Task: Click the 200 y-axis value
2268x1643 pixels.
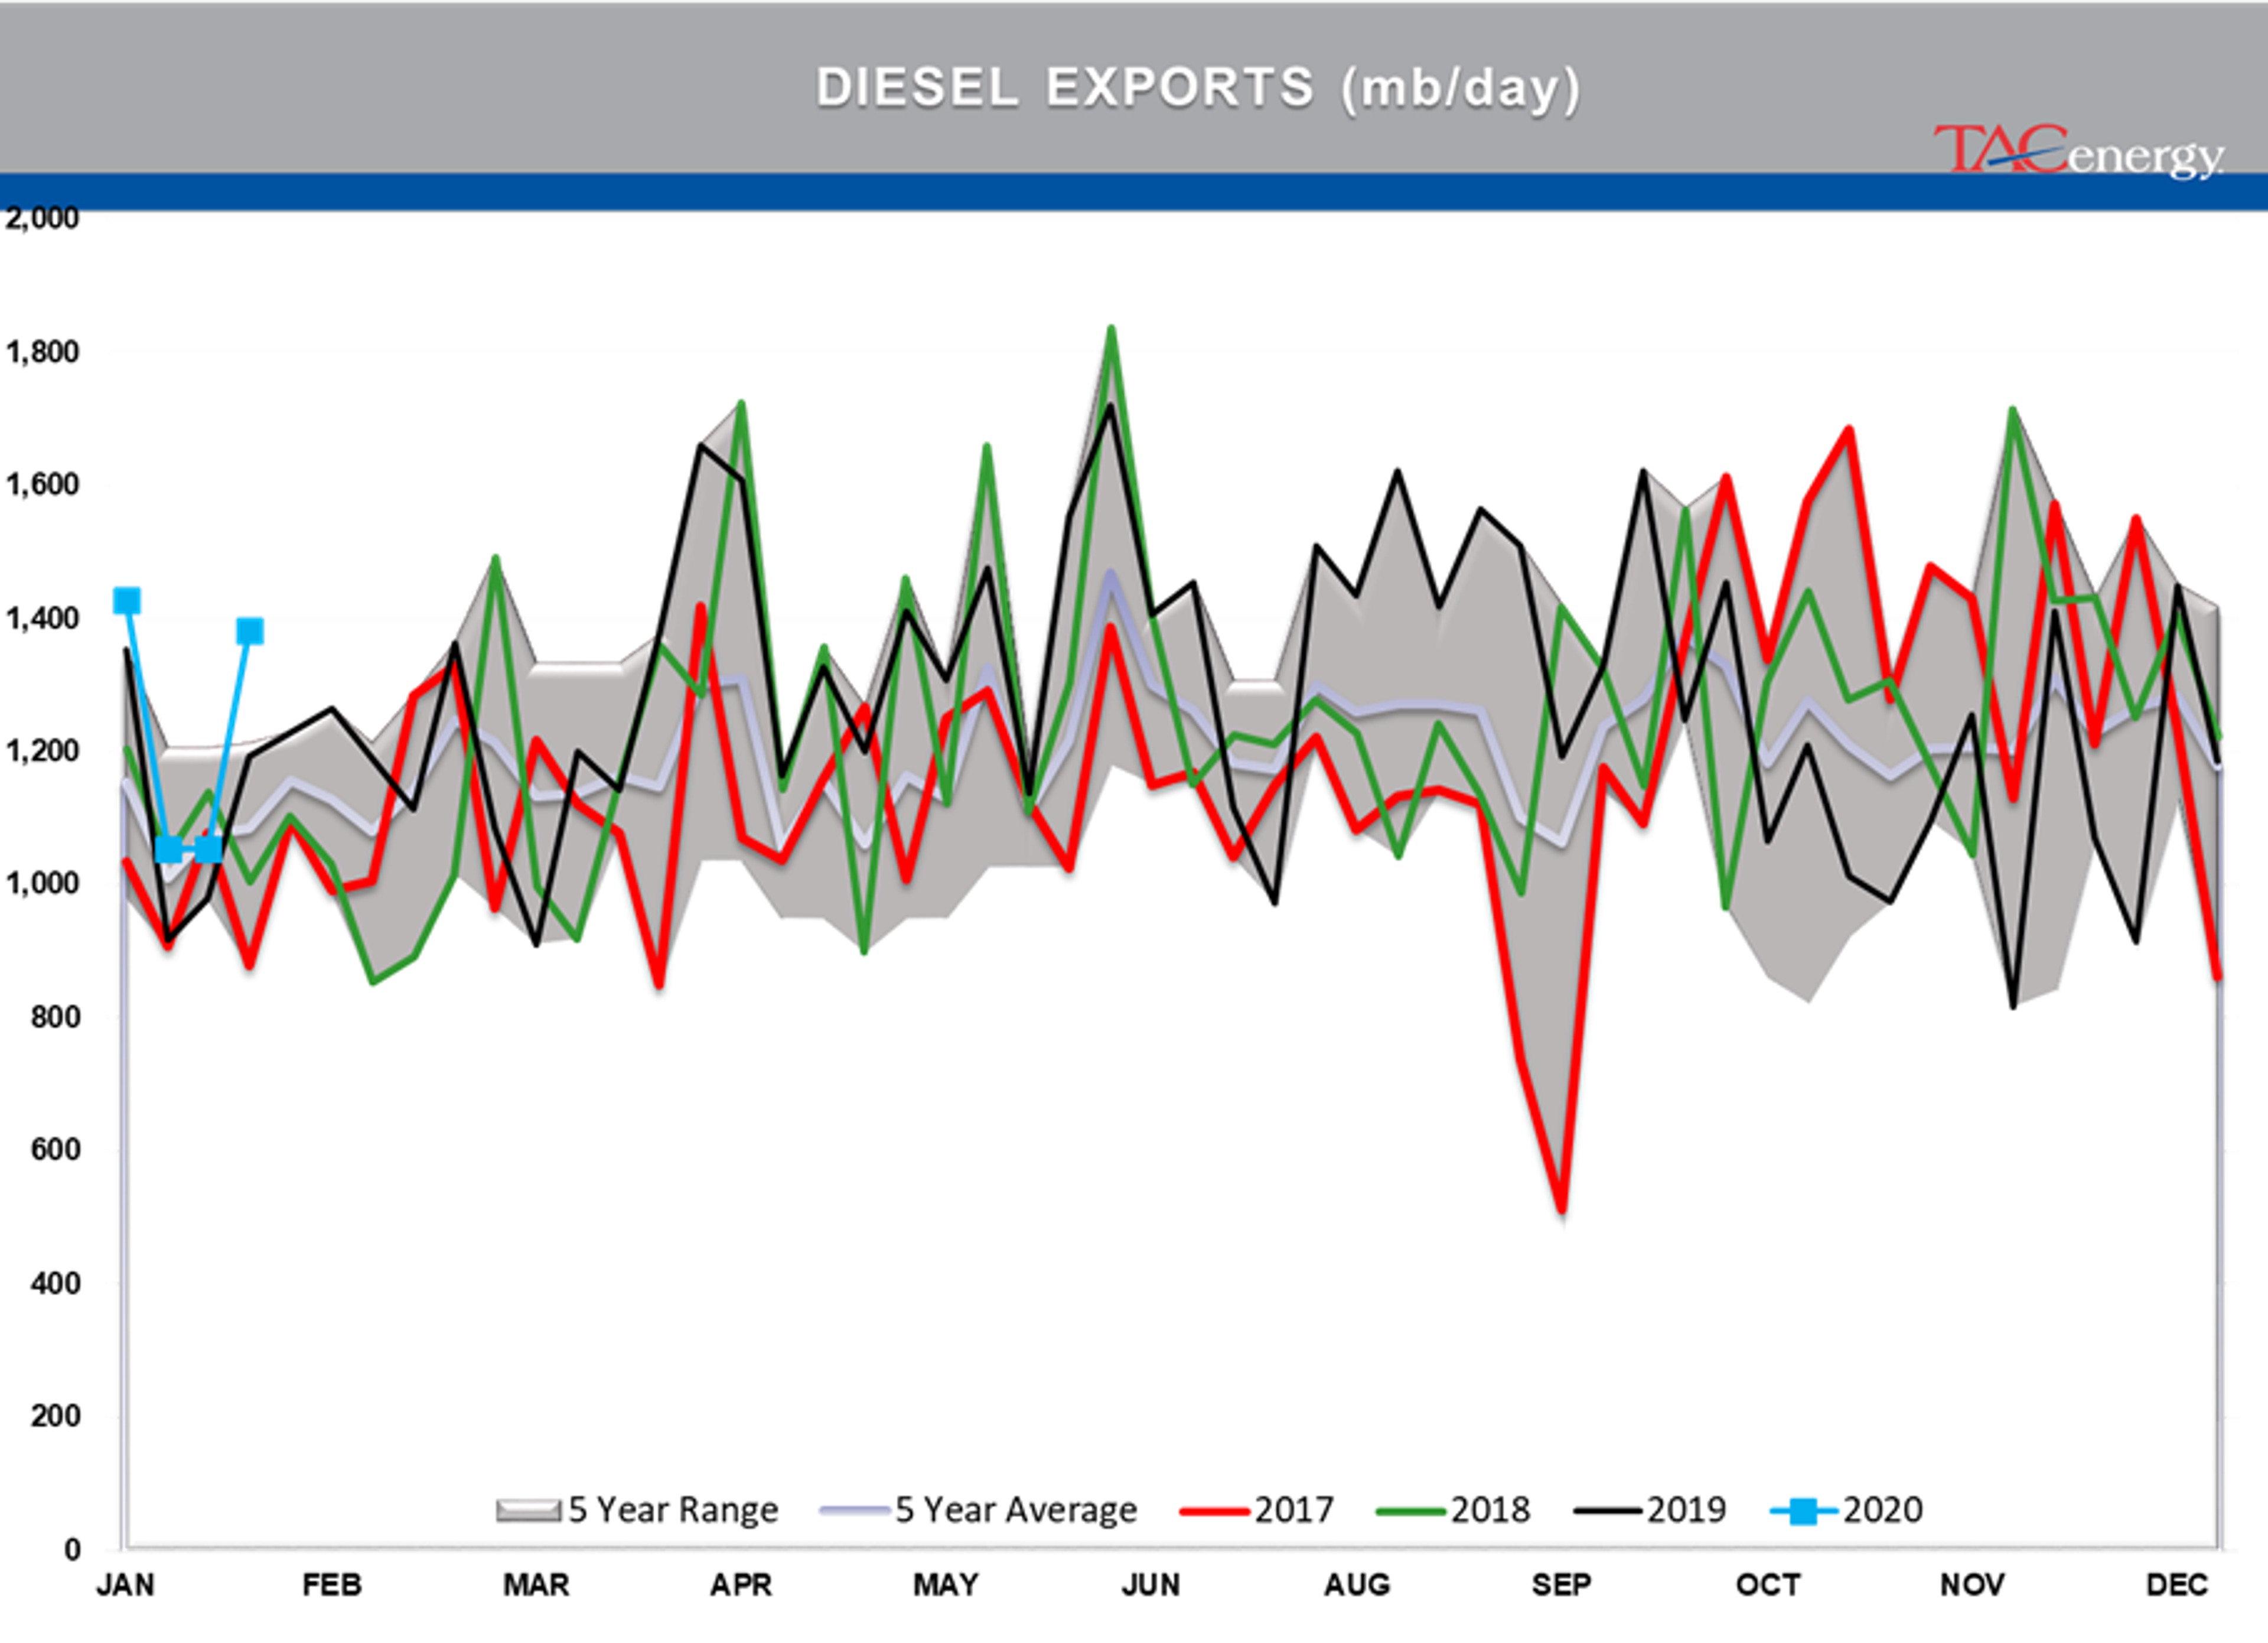Action: click(x=55, y=1417)
